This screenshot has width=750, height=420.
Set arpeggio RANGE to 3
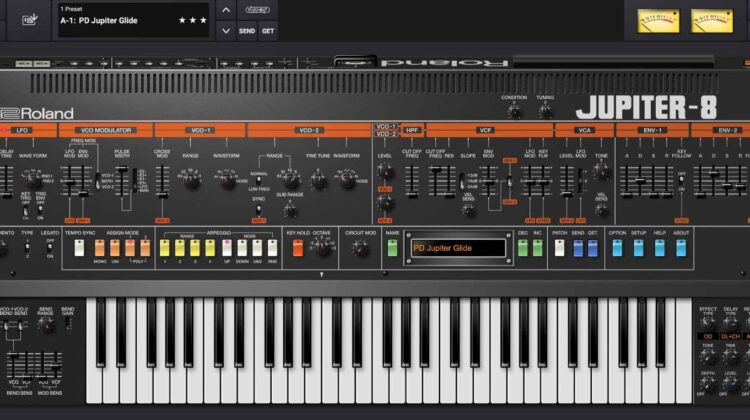(x=195, y=248)
